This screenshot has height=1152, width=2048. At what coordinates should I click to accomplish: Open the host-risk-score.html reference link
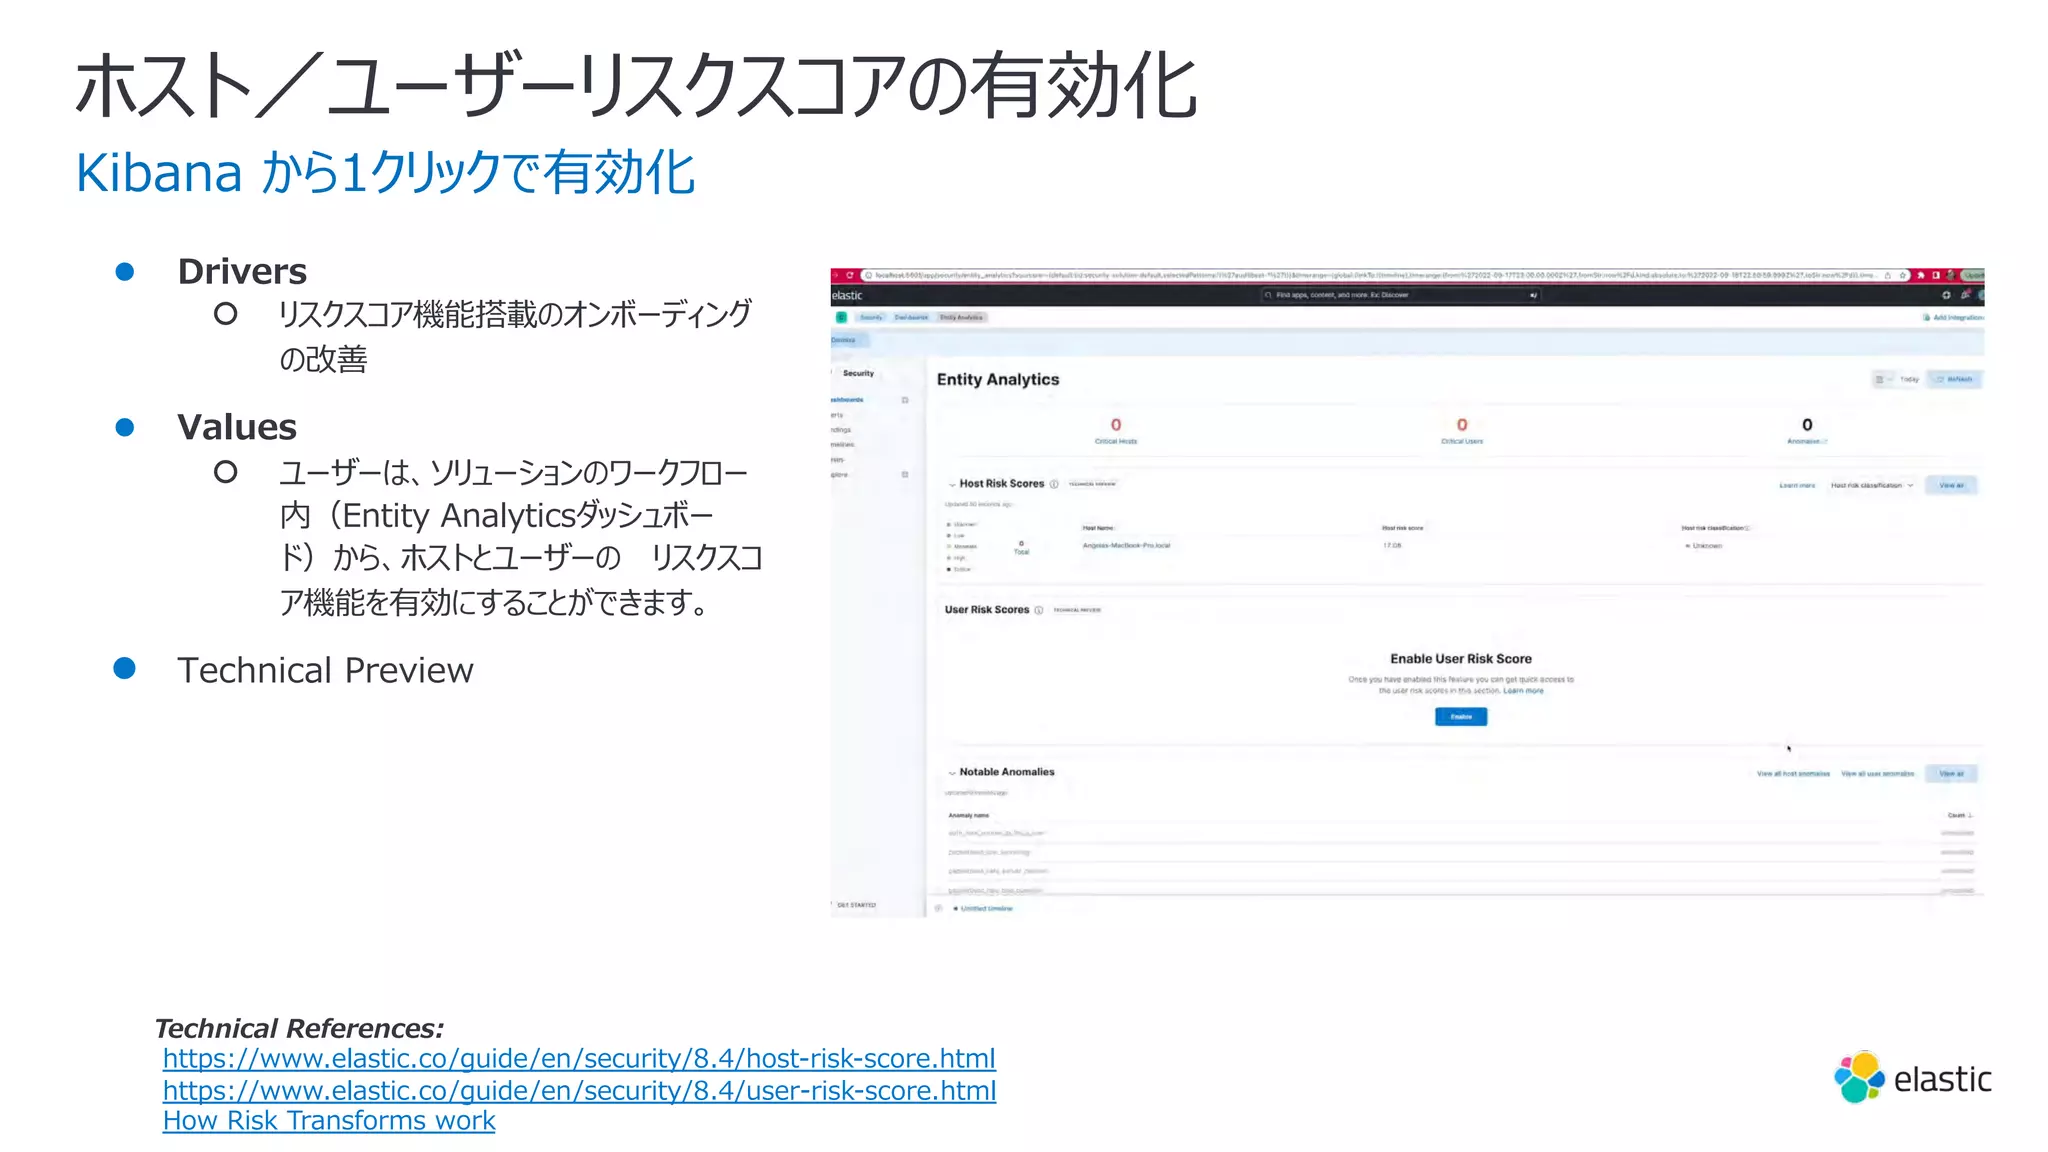click(x=579, y=1058)
